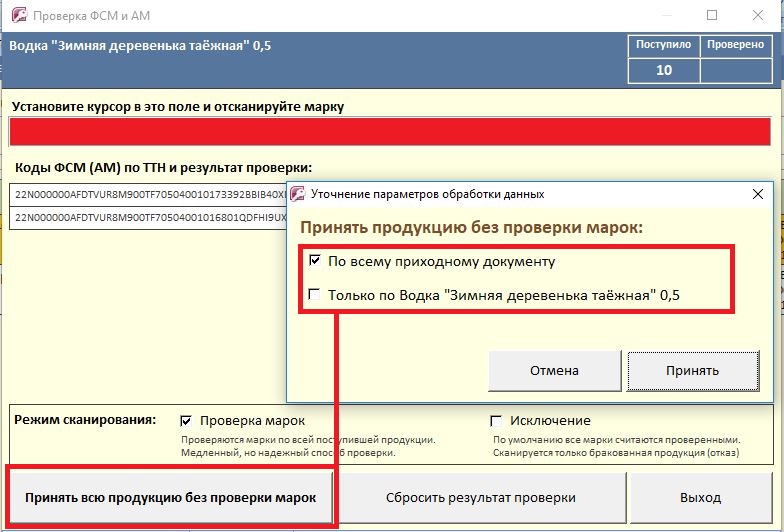Exit using the 'Выход' button

point(700,497)
